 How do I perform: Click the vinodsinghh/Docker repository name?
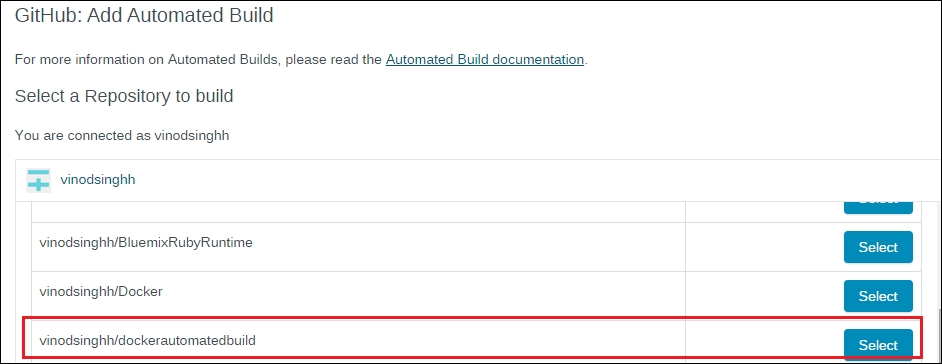click(x=101, y=291)
